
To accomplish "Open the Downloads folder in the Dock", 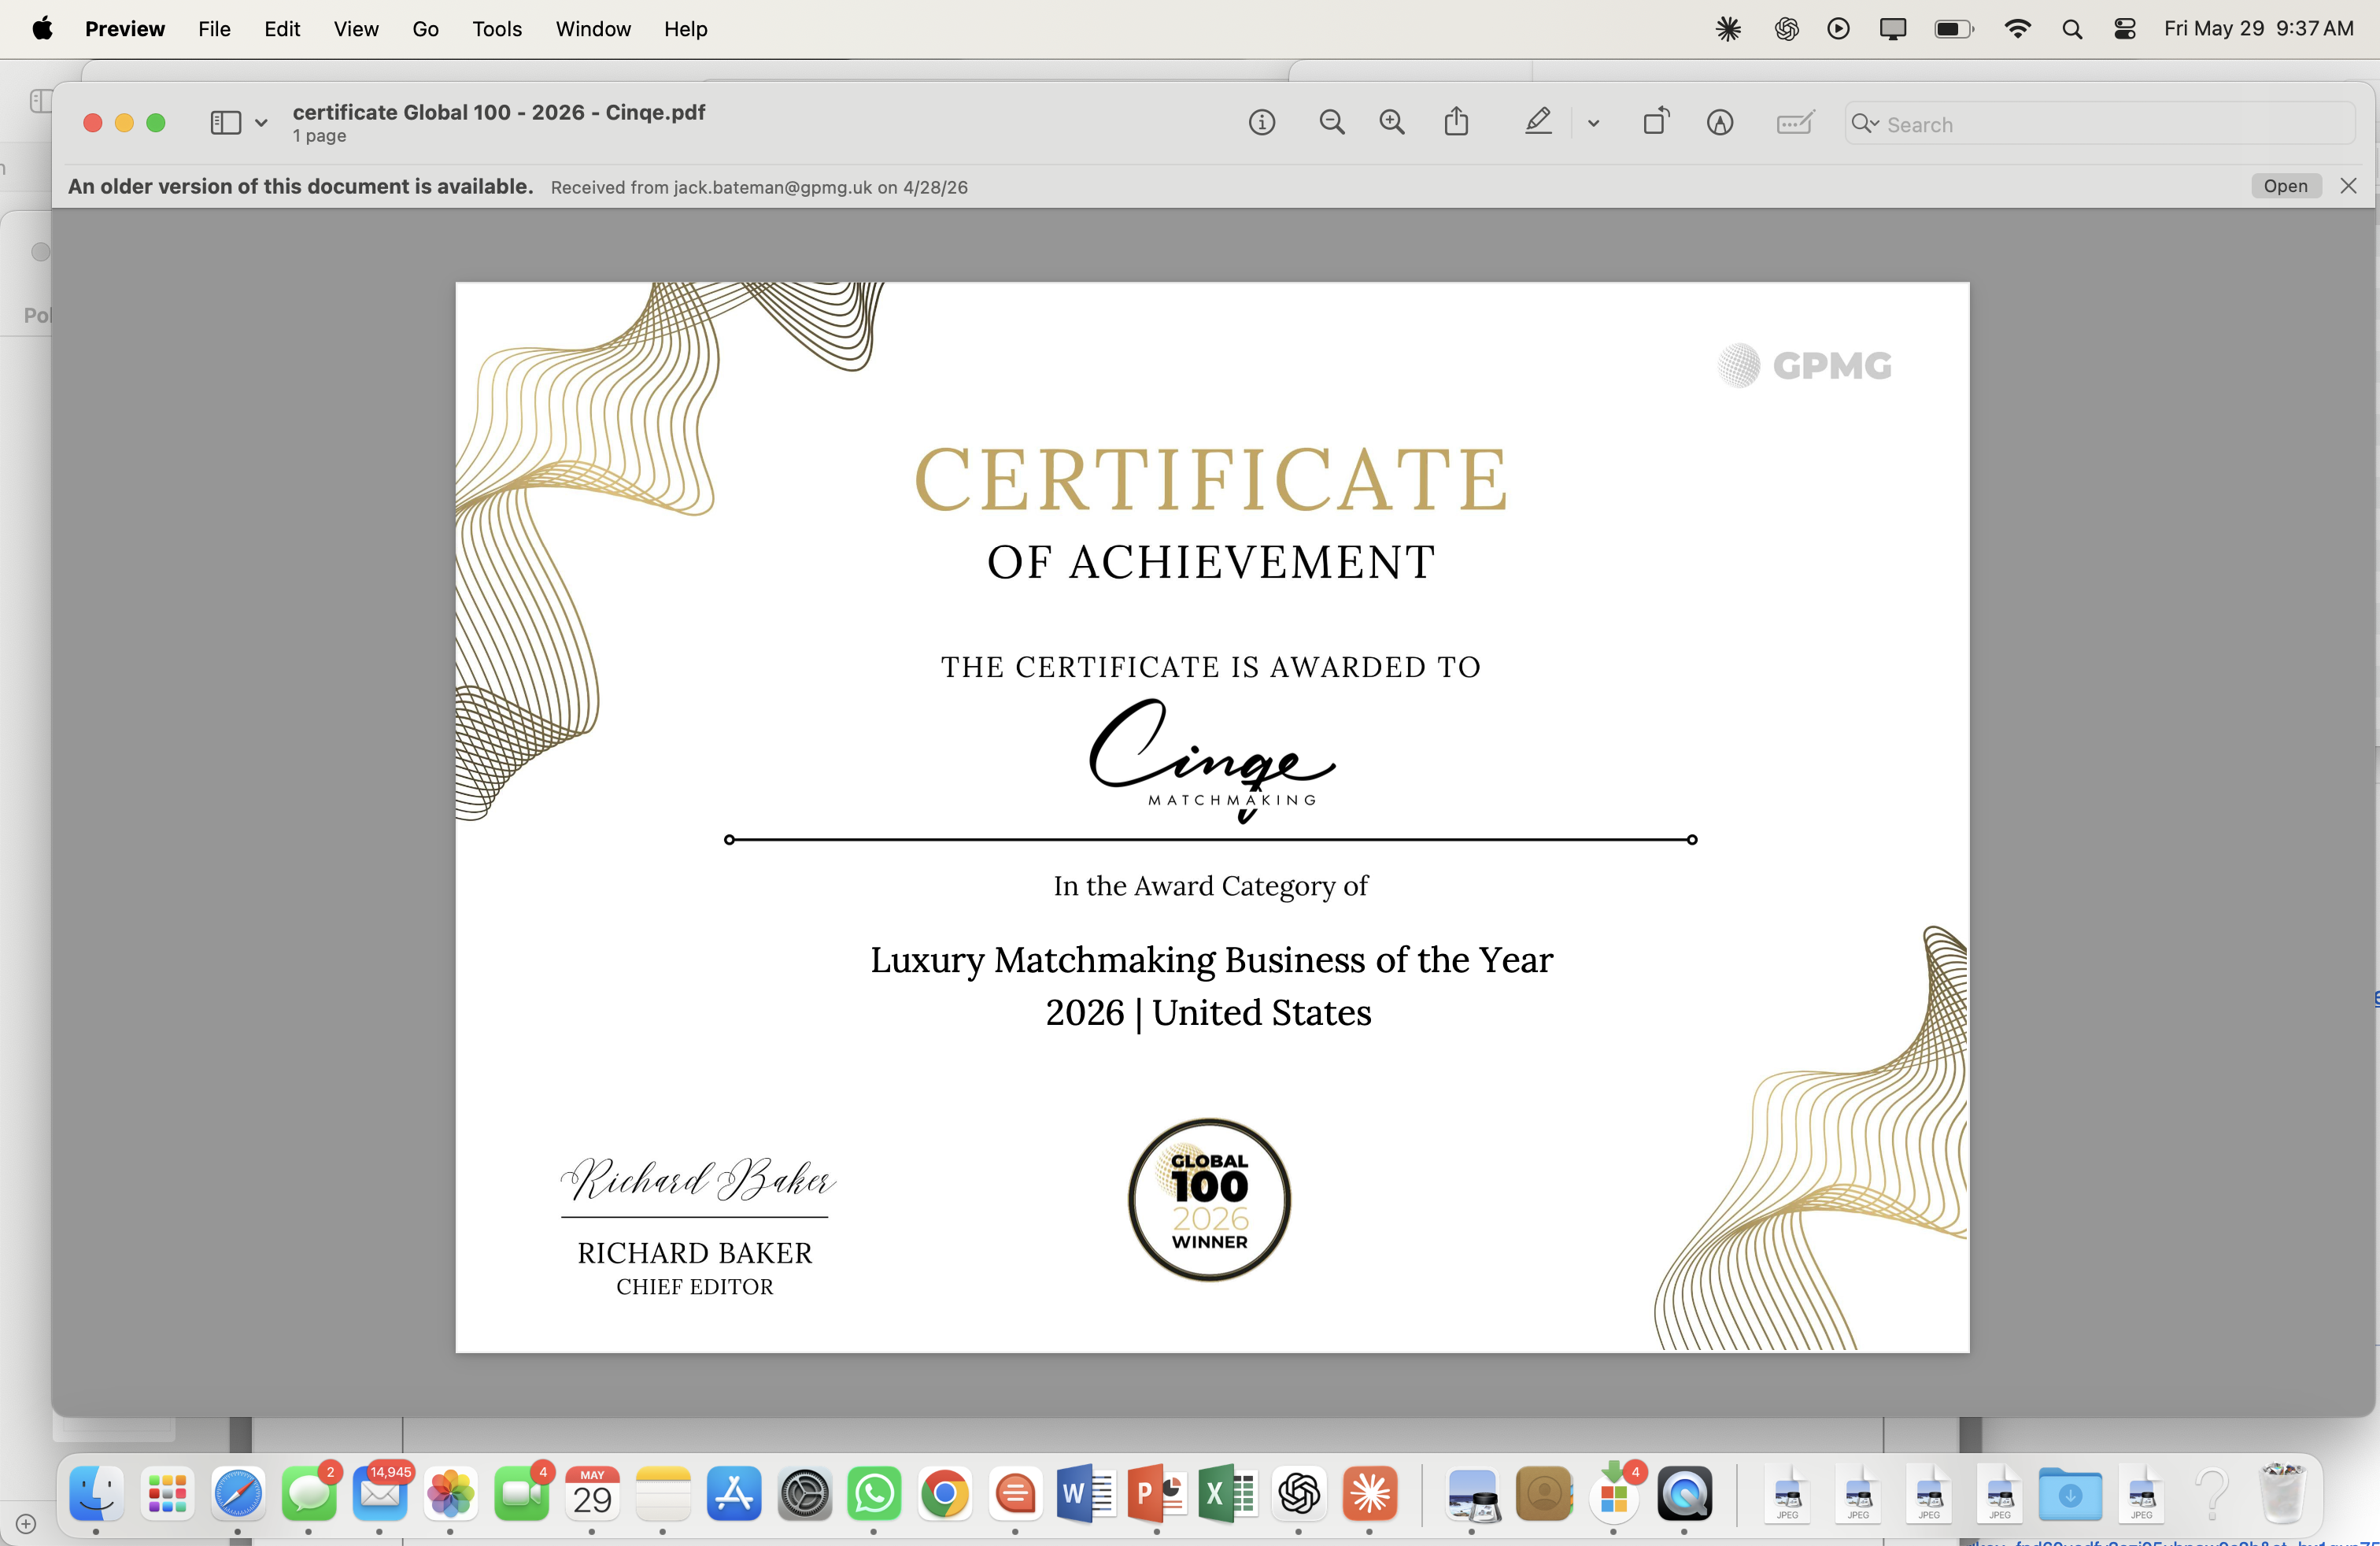I will pyautogui.click(x=2071, y=1494).
